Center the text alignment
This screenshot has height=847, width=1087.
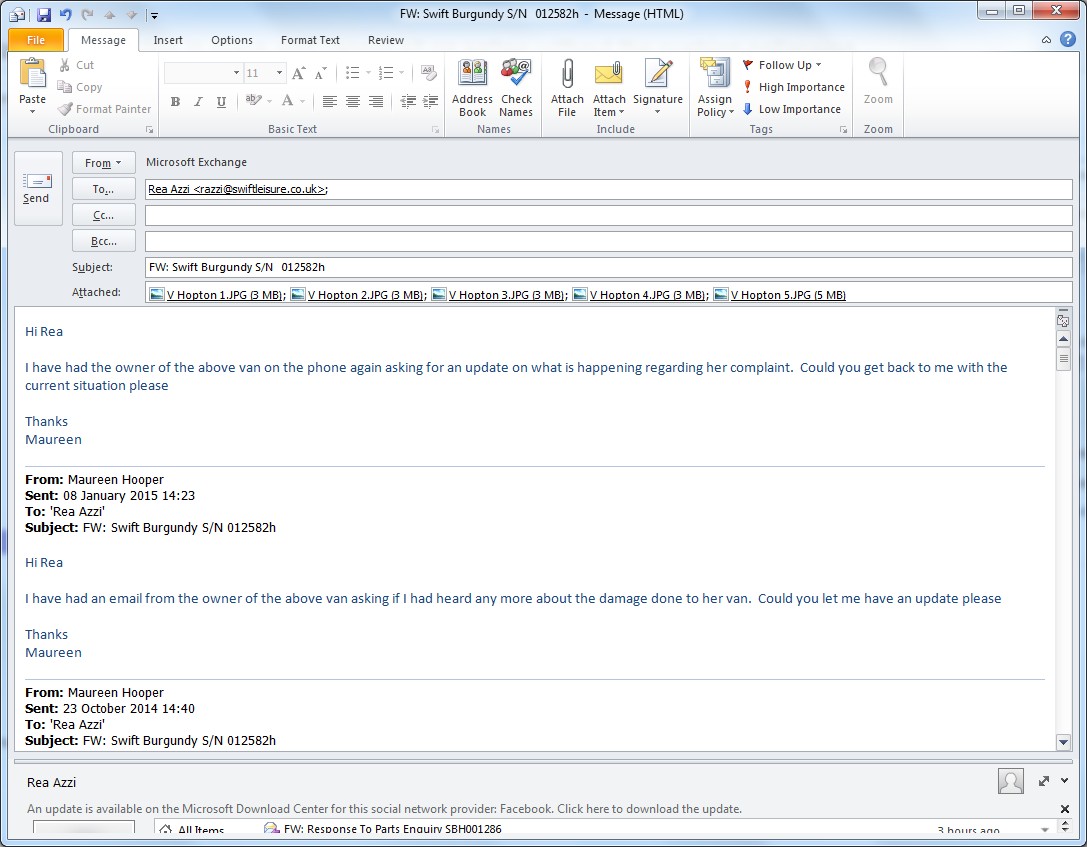[352, 102]
